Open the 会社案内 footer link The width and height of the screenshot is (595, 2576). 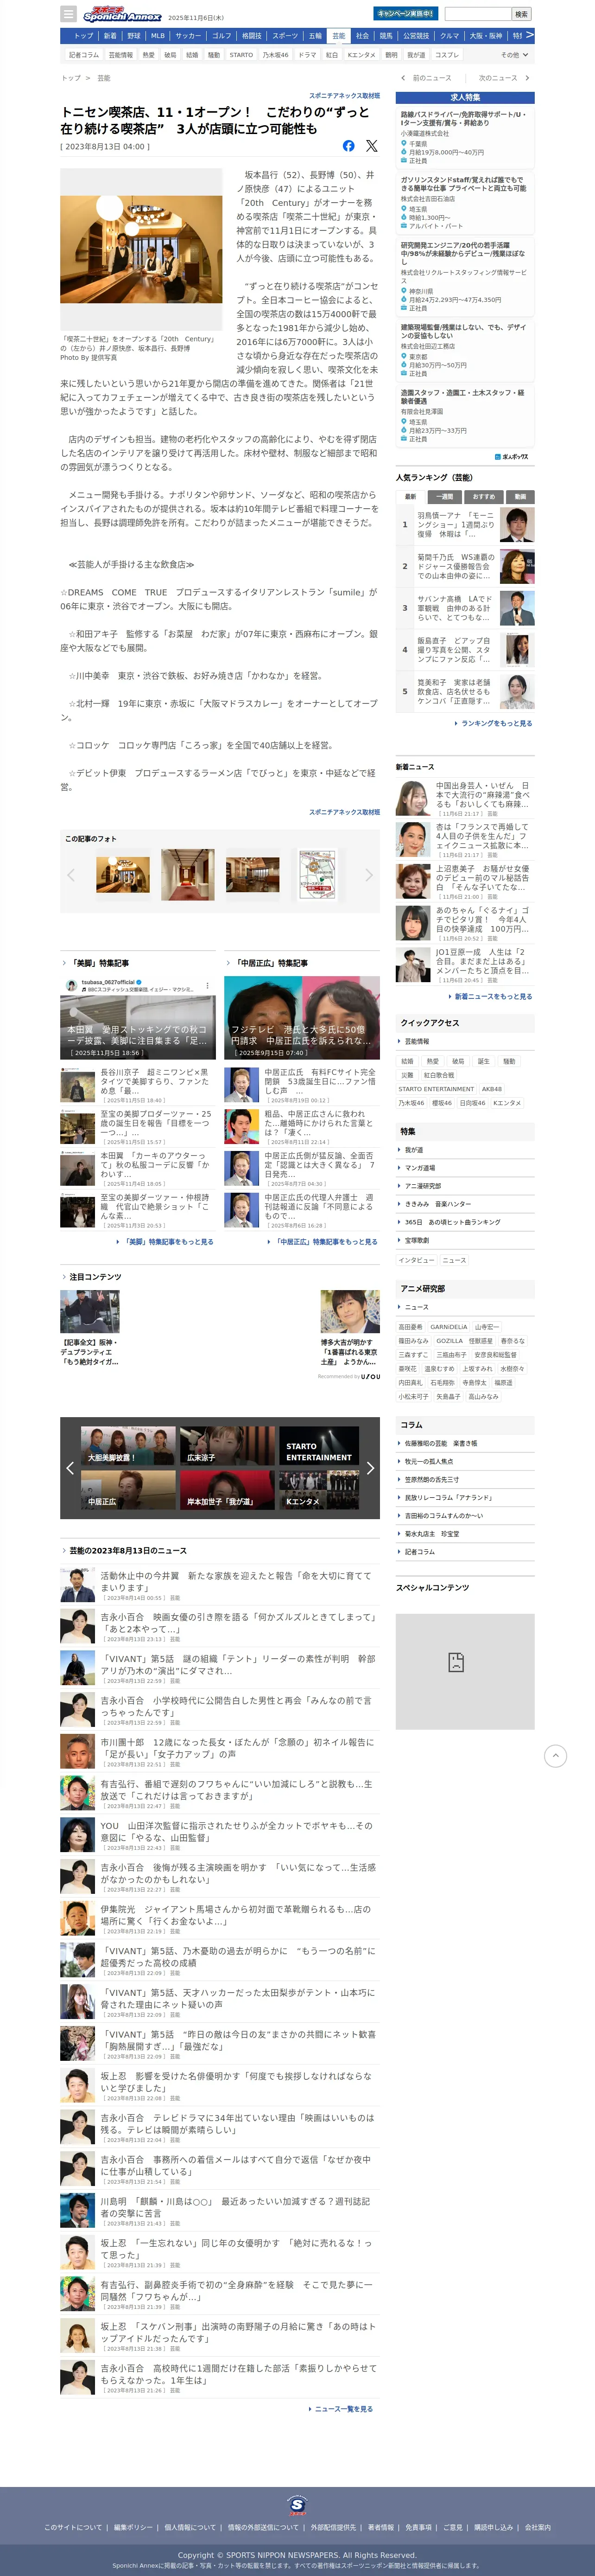pos(538,2527)
